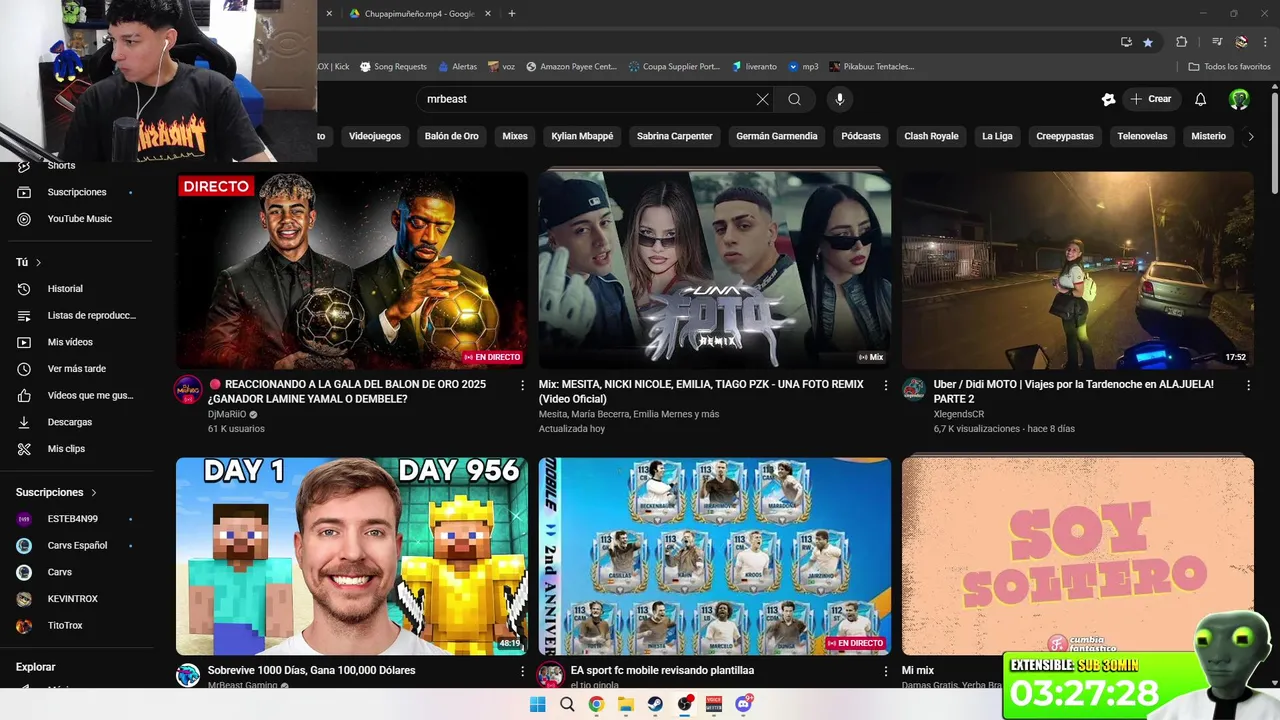1280x720 pixels.
Task: Expand the Tú section chevron
Action: pyautogui.click(x=38, y=262)
